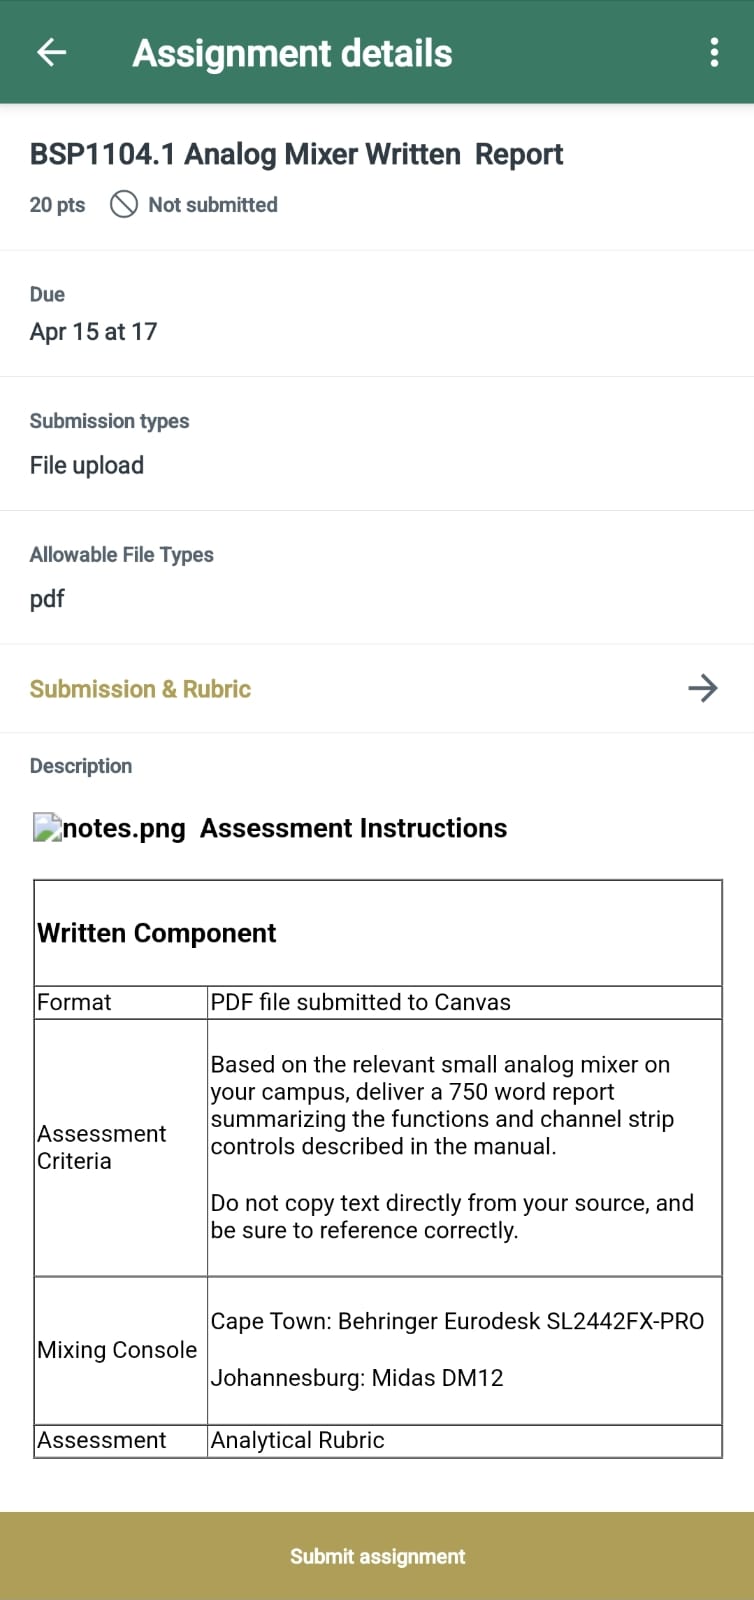Tap the Johannesburg: Midas DM12 line

[357, 1377]
